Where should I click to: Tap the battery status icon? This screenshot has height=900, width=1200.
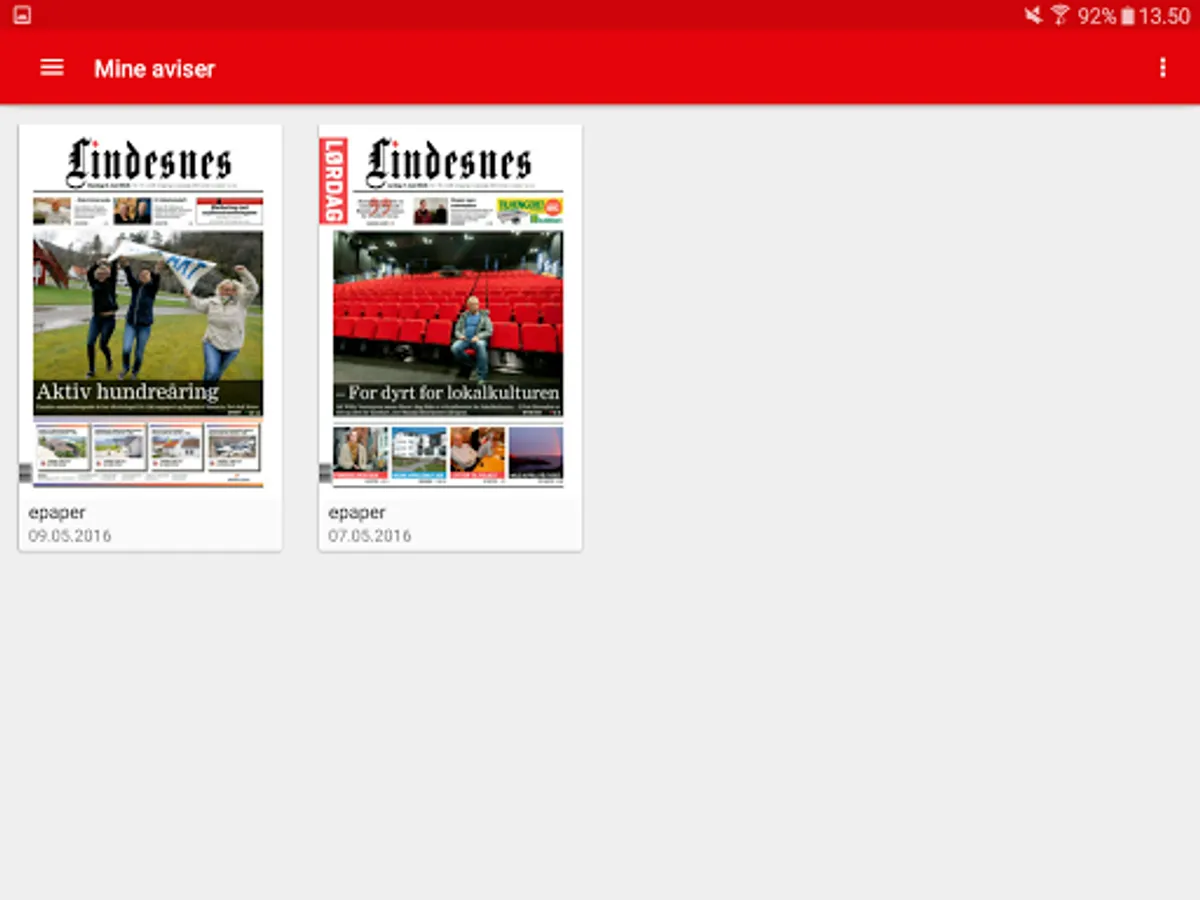point(1128,15)
